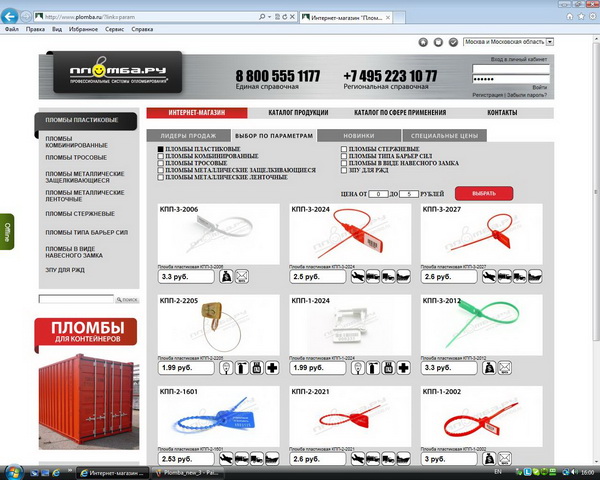Click the money bag icon under КПП-1-2002

489,459
